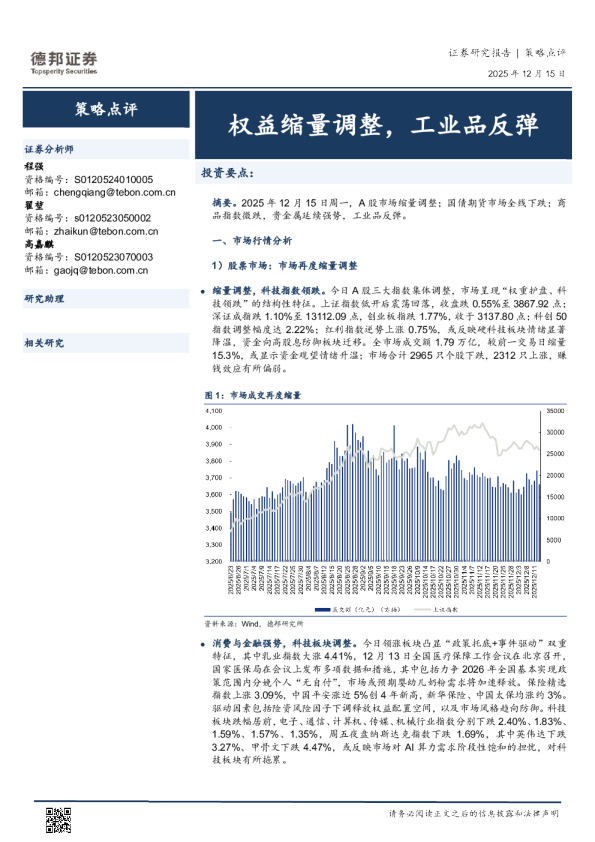Click figure caption 图1：市场成交再度缩量

252,395
